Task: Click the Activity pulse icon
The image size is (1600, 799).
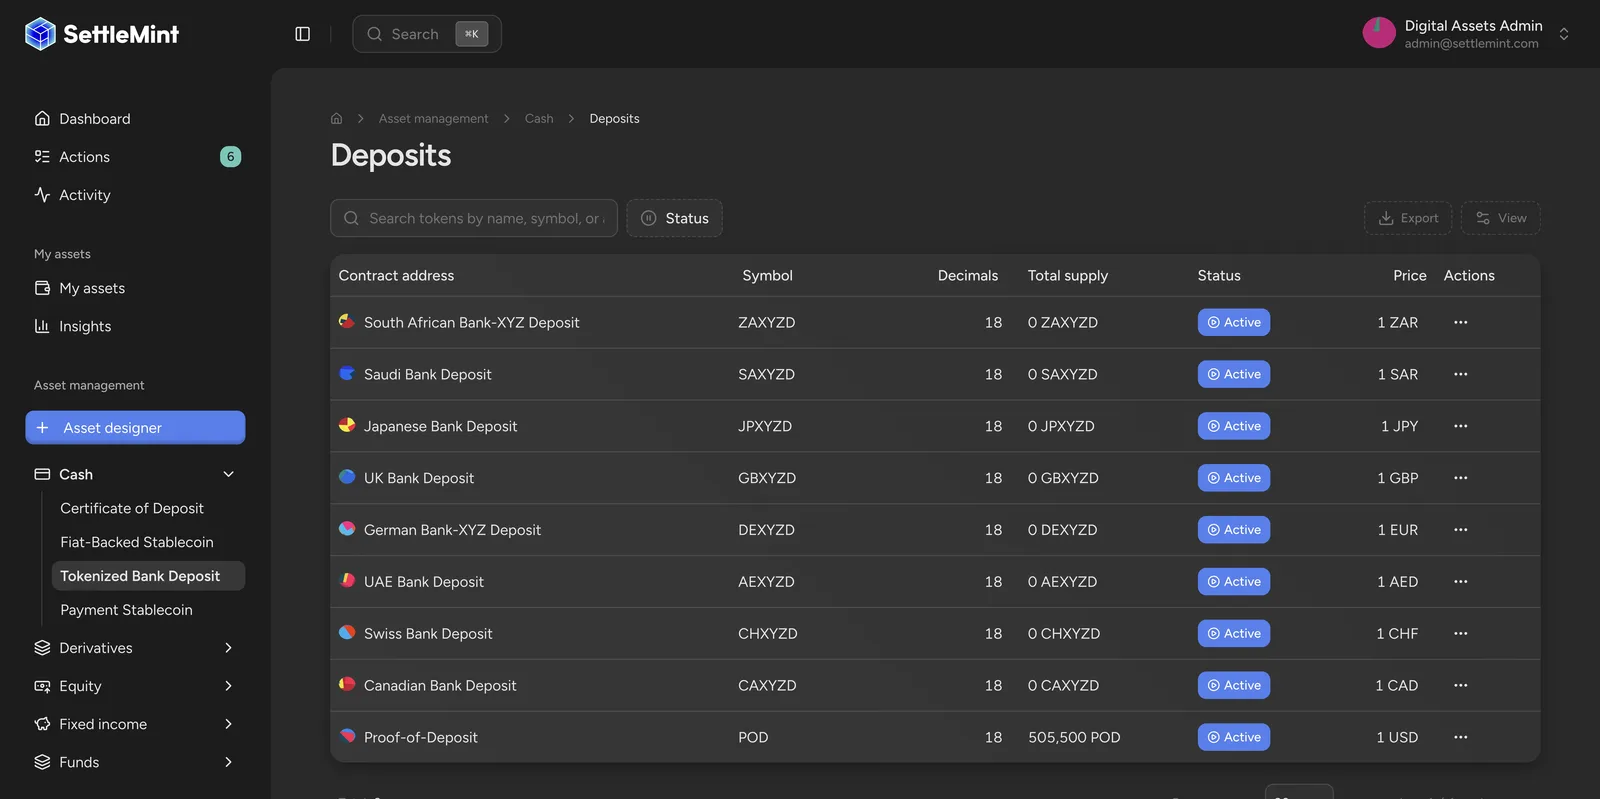Action: (42, 194)
